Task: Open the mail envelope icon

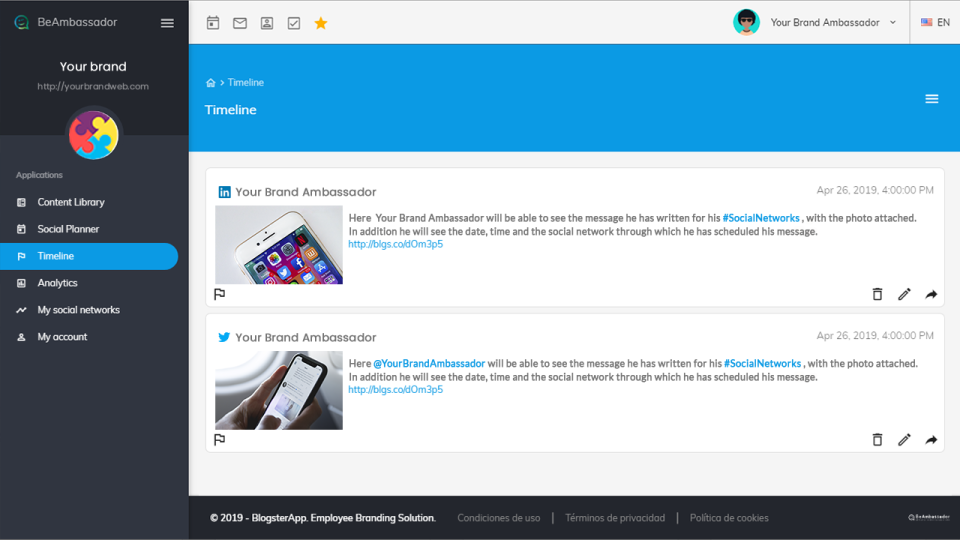Action: 240,23
